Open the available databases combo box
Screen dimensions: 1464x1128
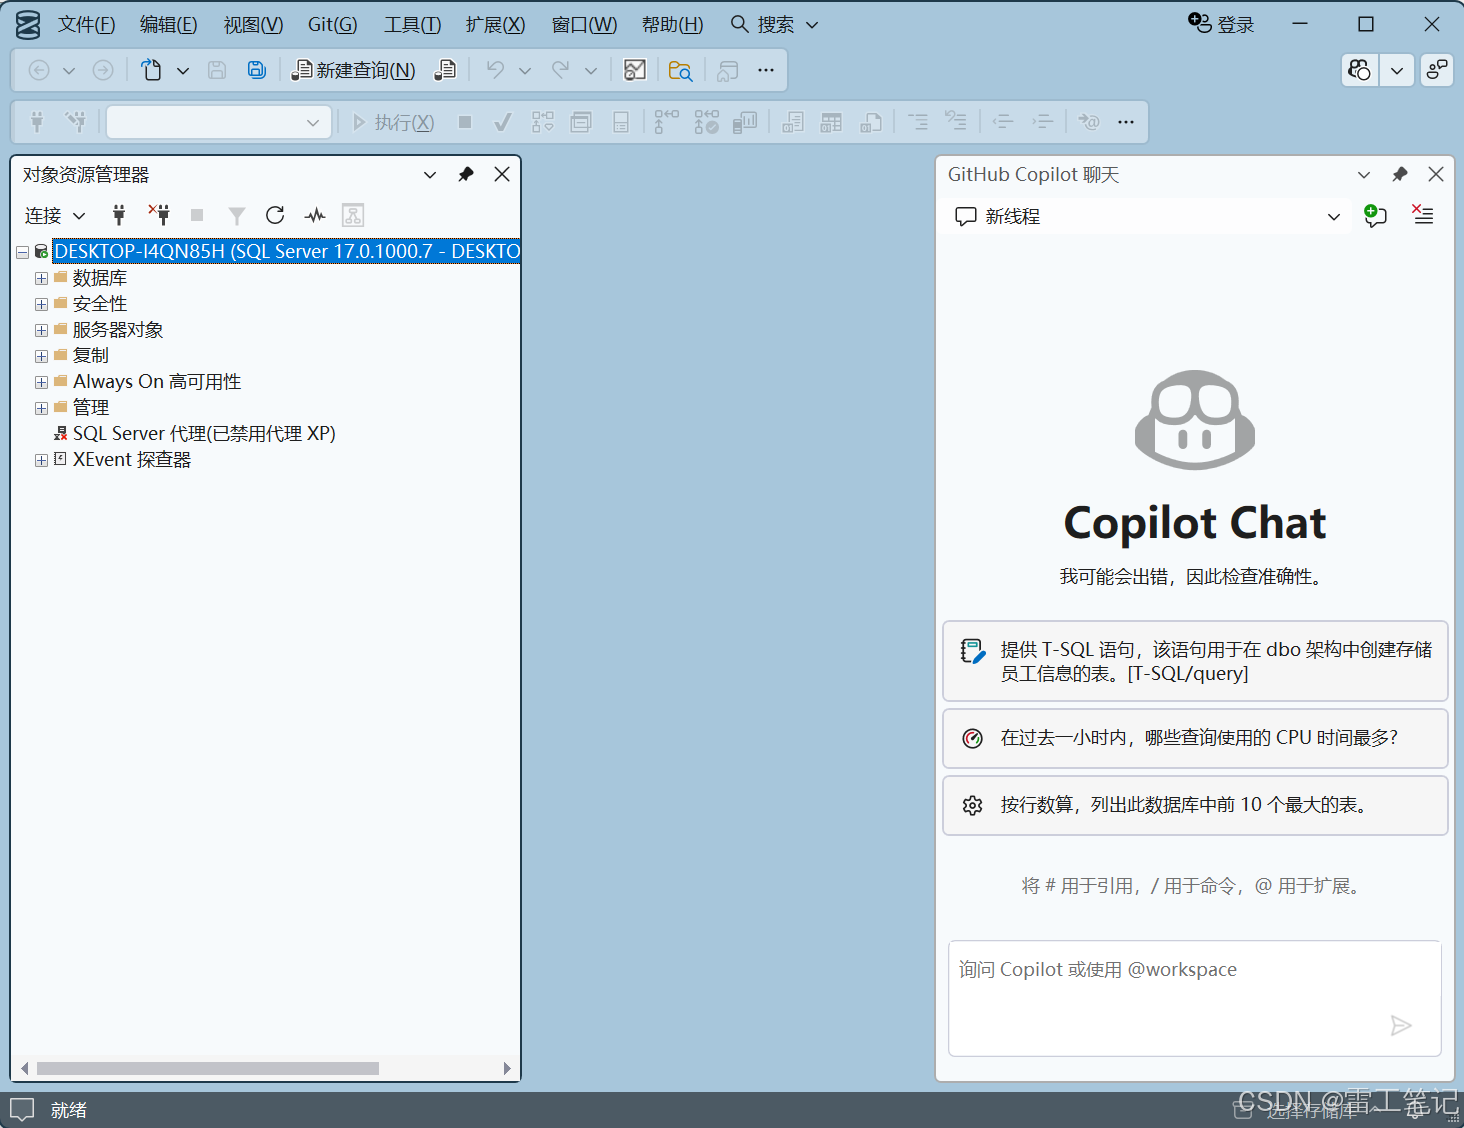click(x=219, y=122)
